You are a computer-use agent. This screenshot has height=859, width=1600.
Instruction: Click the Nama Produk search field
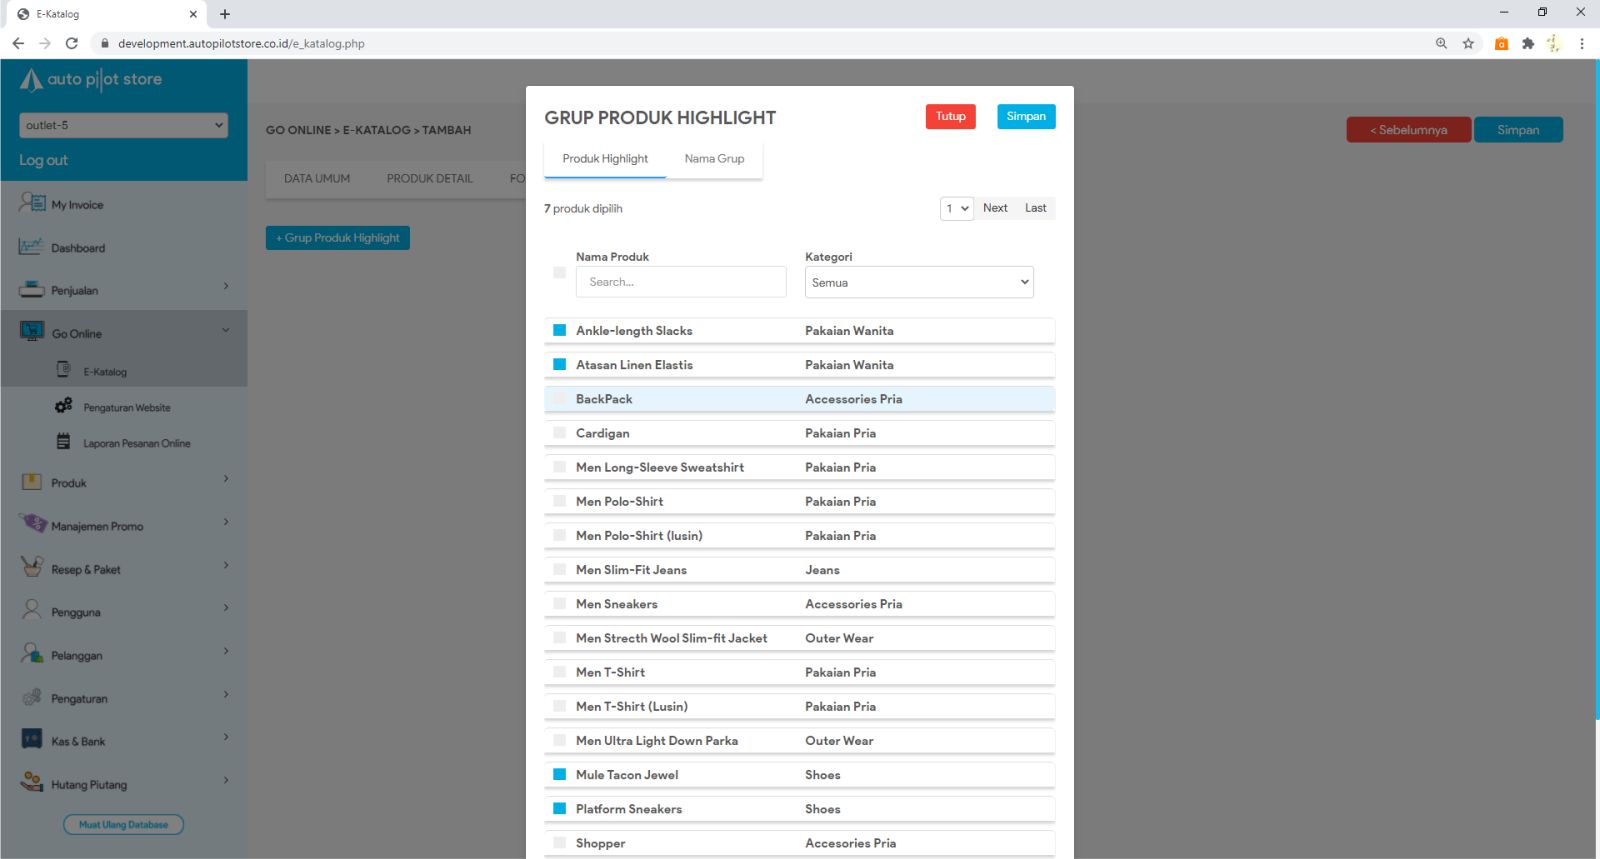(x=681, y=282)
